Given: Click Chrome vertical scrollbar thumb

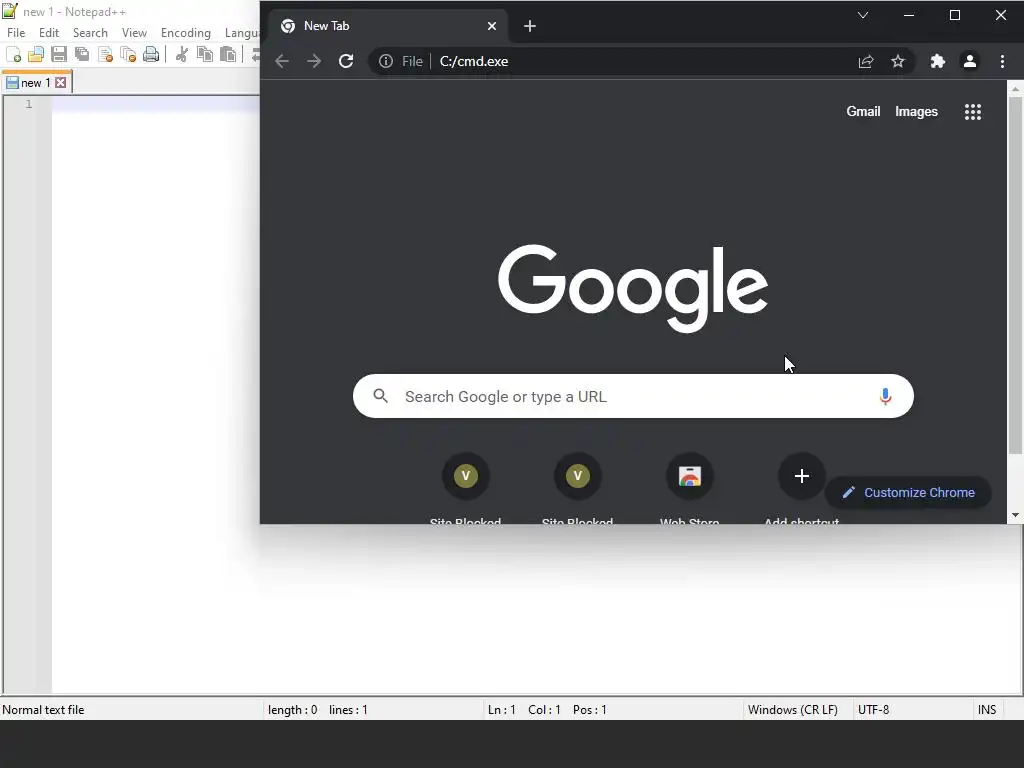Looking at the screenshot, I should coord(1015,275).
